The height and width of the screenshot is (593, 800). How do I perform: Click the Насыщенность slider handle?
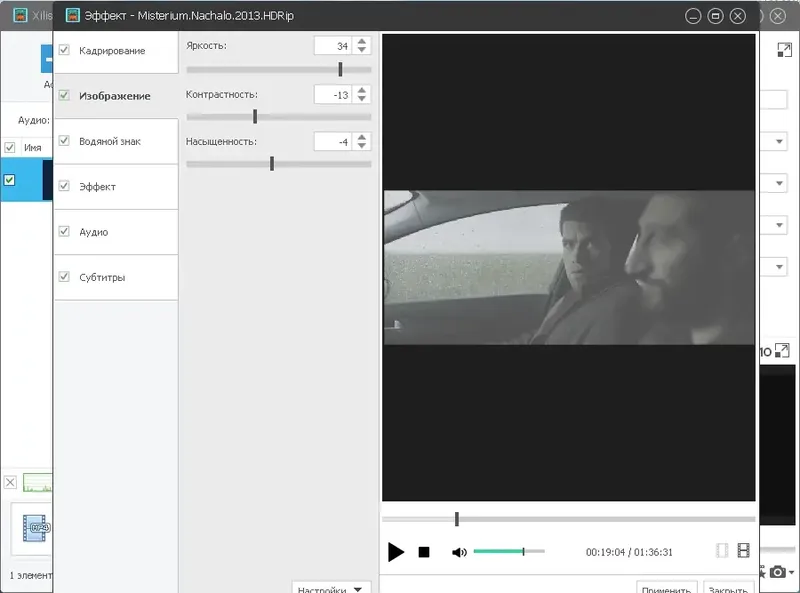coord(272,163)
